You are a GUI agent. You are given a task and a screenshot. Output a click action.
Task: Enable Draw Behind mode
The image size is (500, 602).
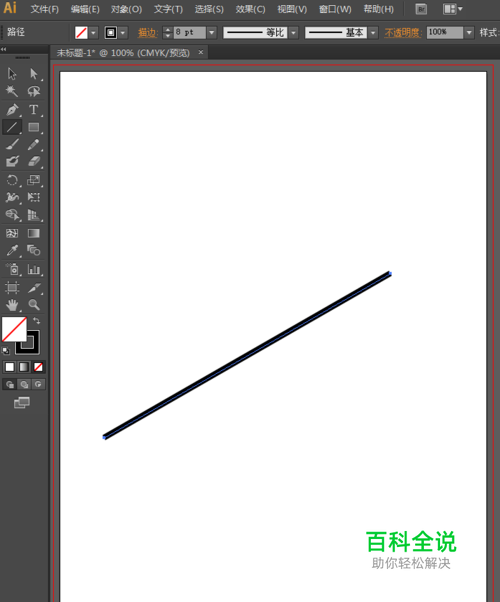coord(24,384)
